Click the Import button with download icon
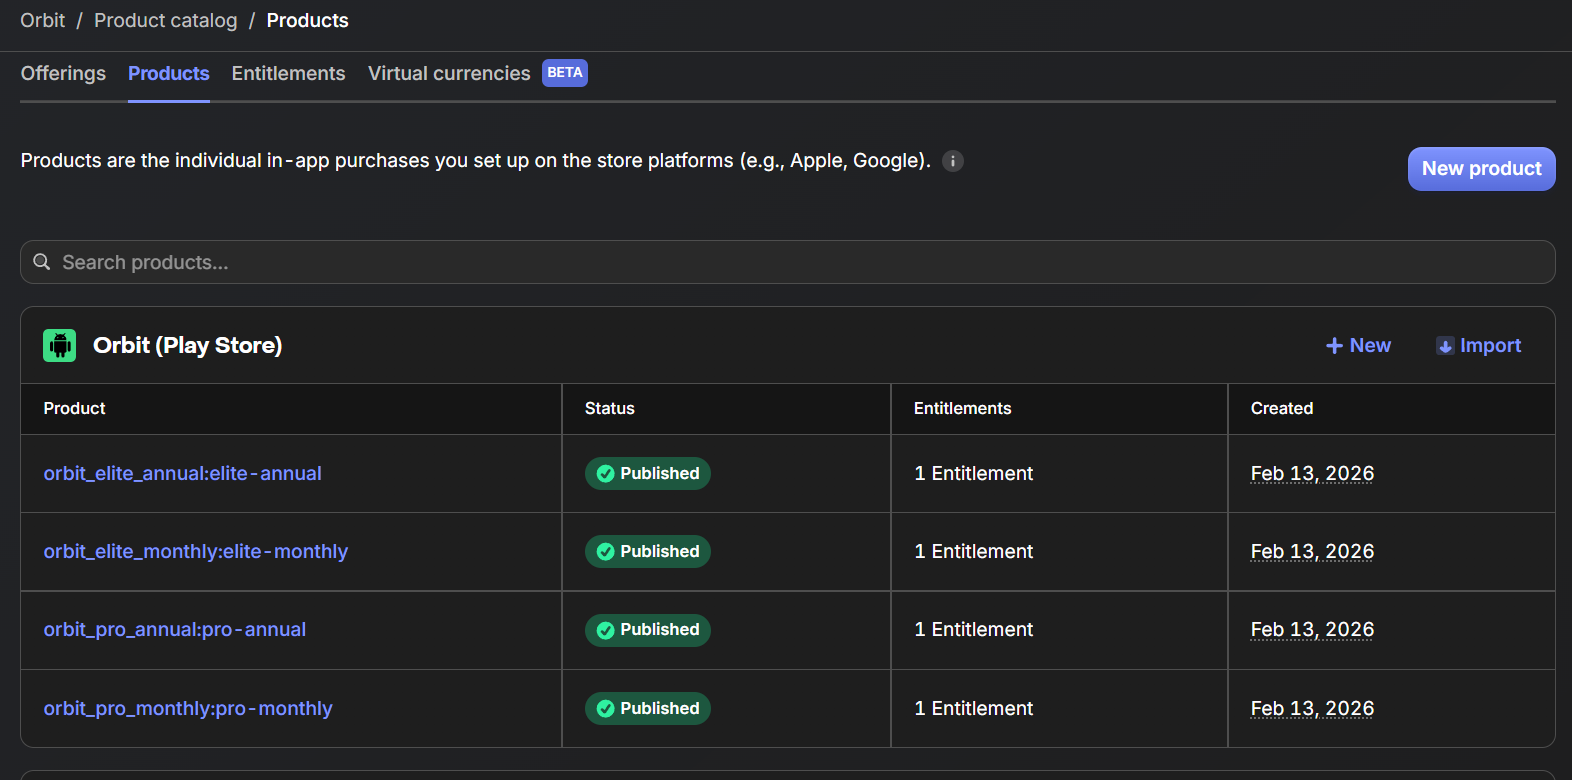Screen dimensions: 1572x780 coord(1478,345)
